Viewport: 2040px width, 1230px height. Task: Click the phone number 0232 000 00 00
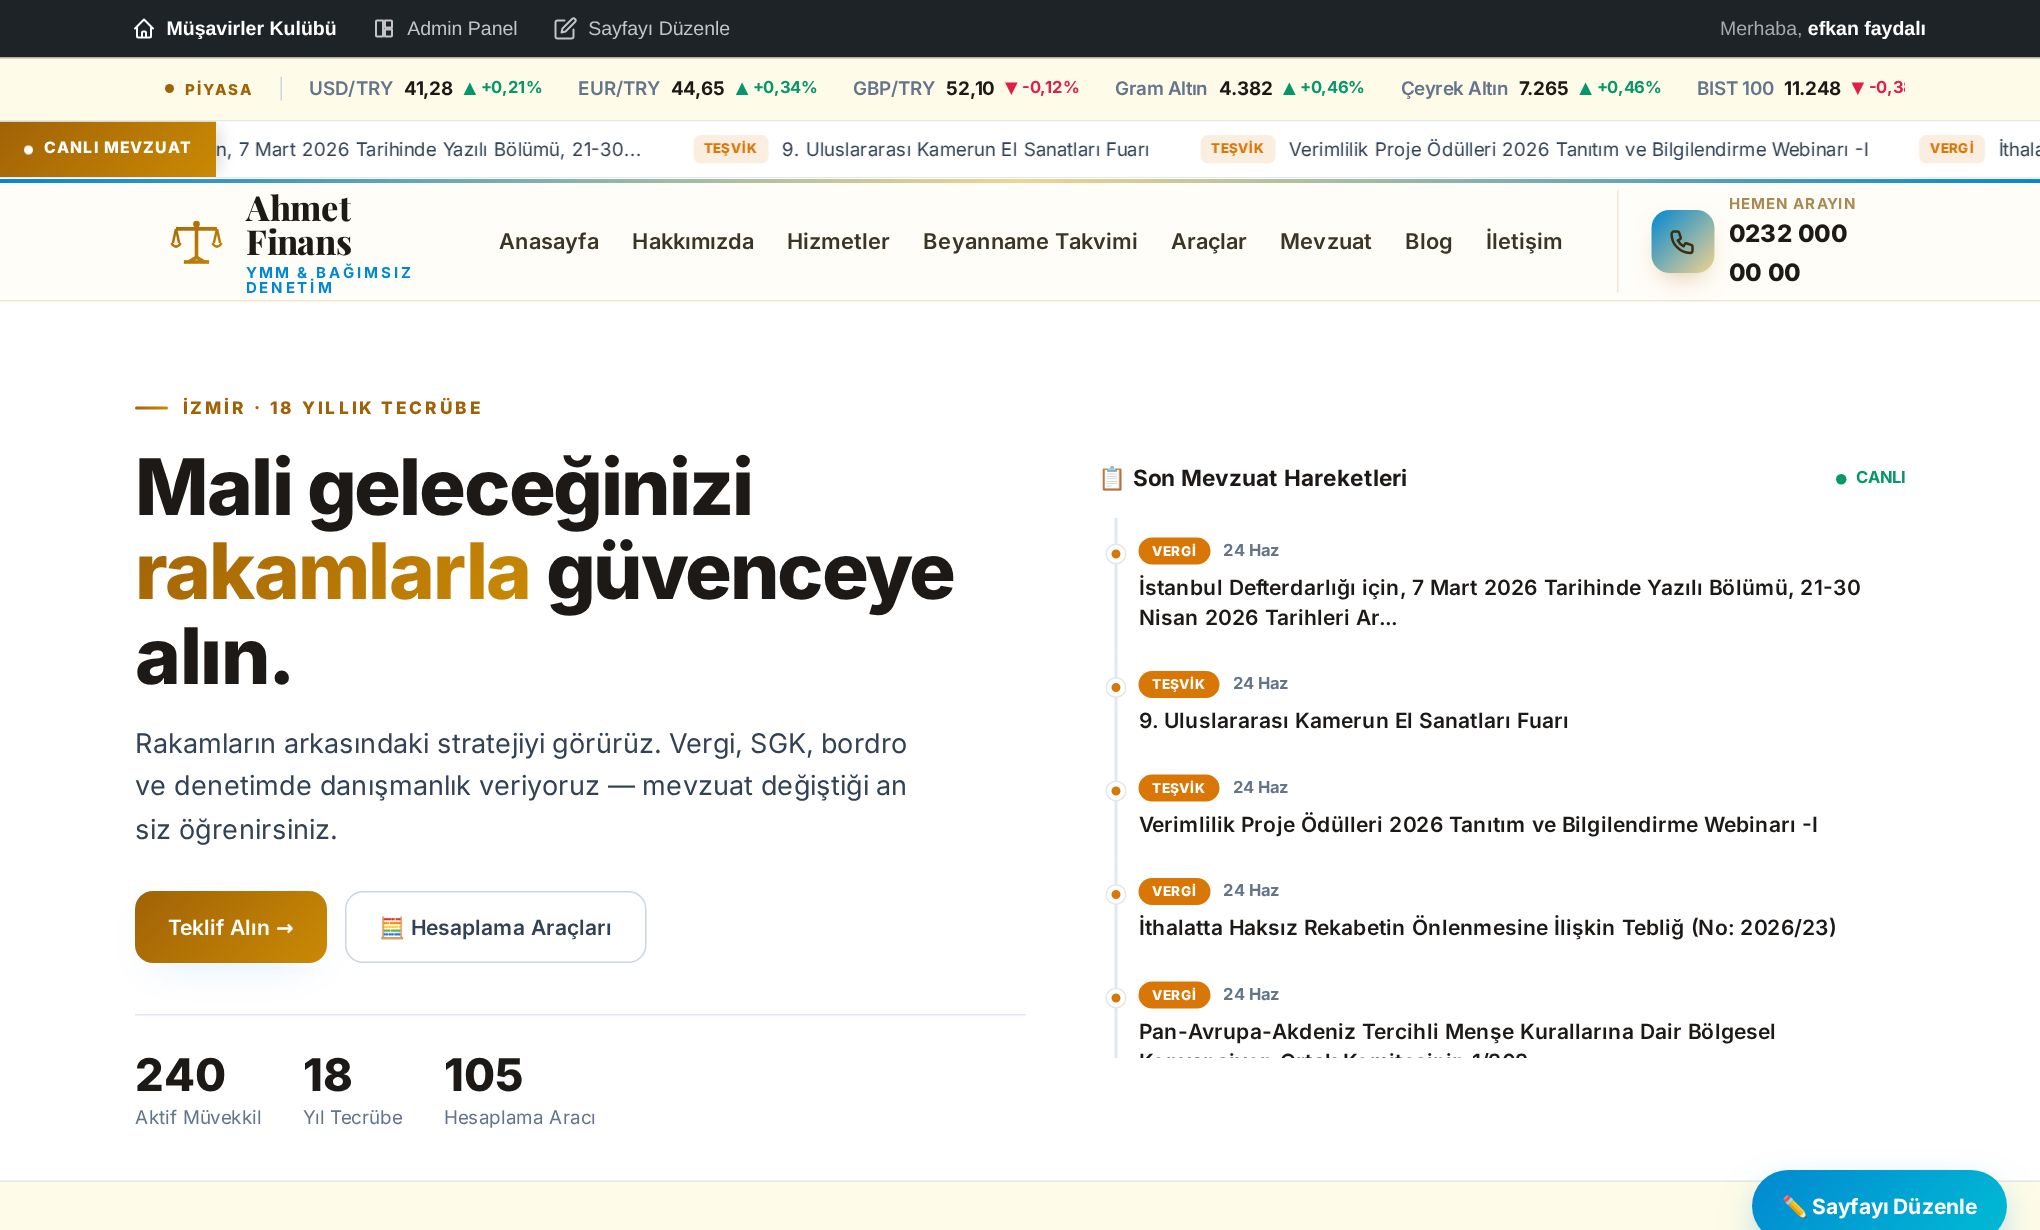[x=1788, y=253]
